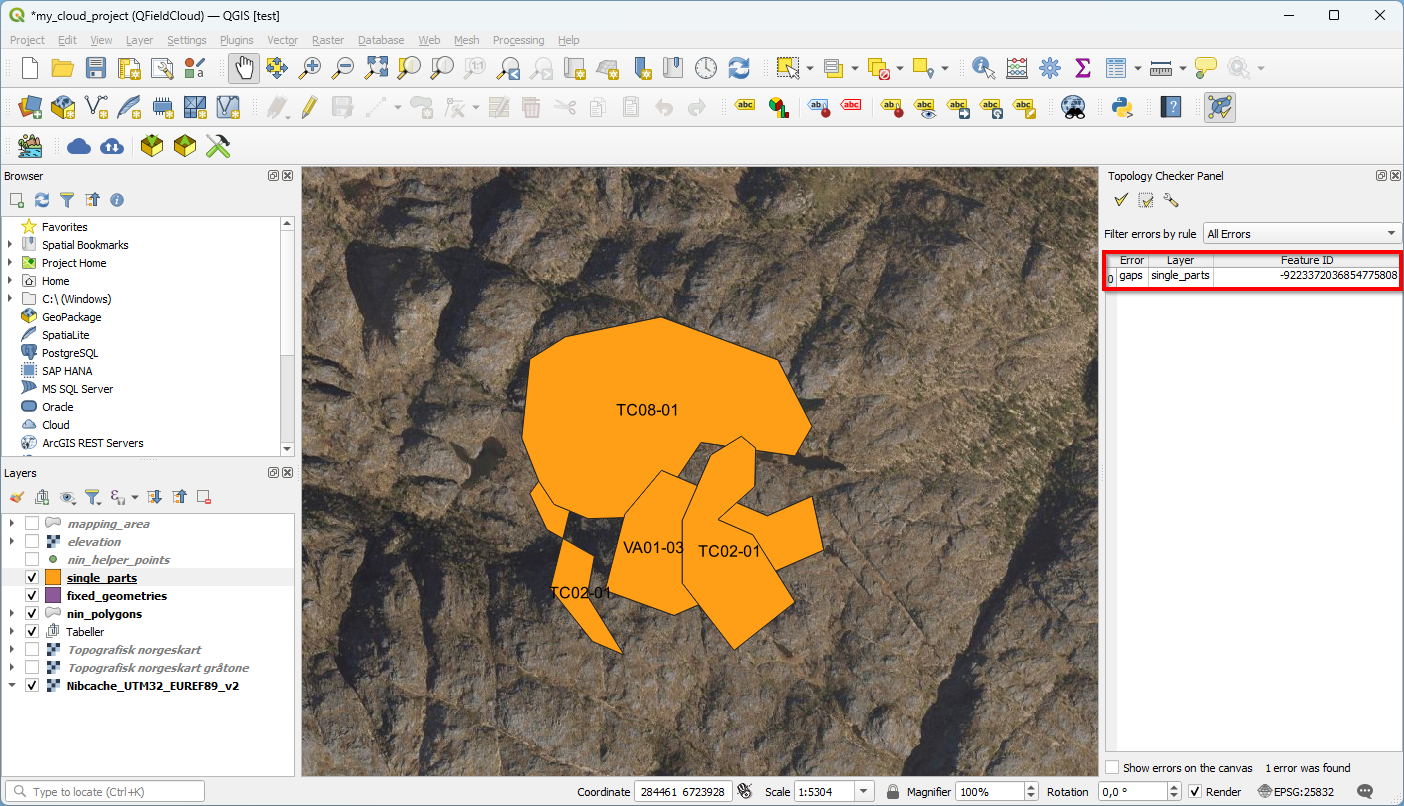Open the Filter errors by rule dropdown
Screen dimensions: 1404x806
(1302, 234)
